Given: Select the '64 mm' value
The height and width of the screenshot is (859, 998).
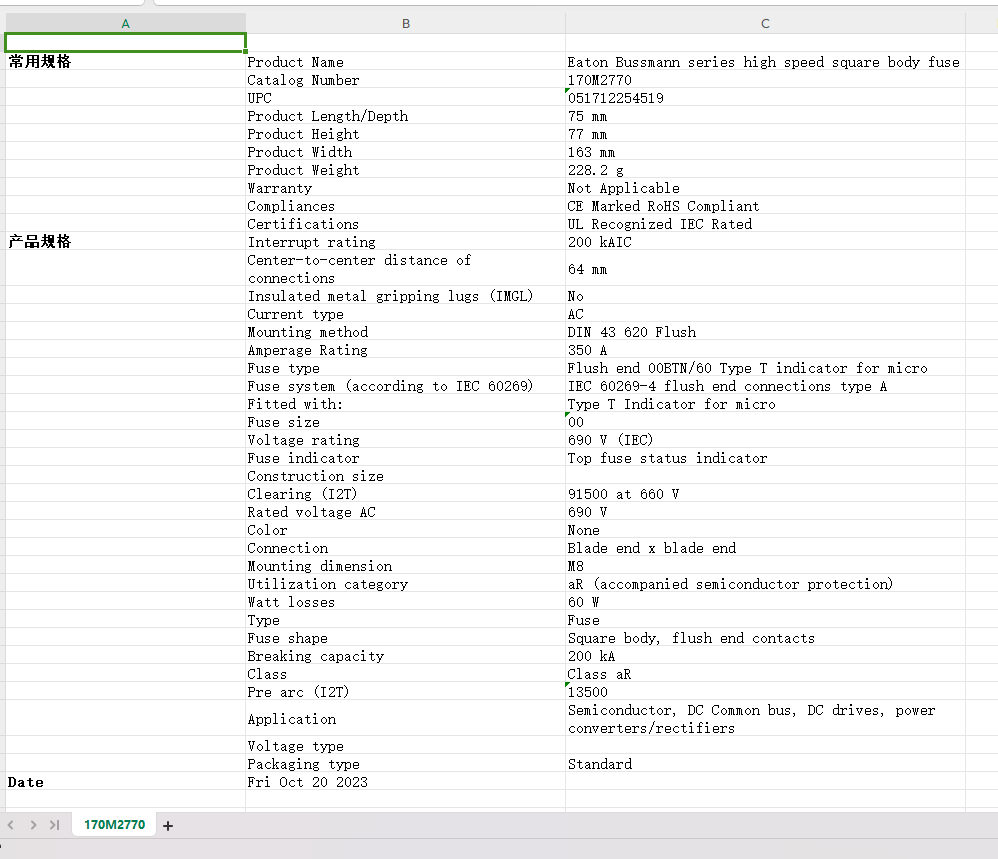Looking at the screenshot, I should (x=765, y=269).
